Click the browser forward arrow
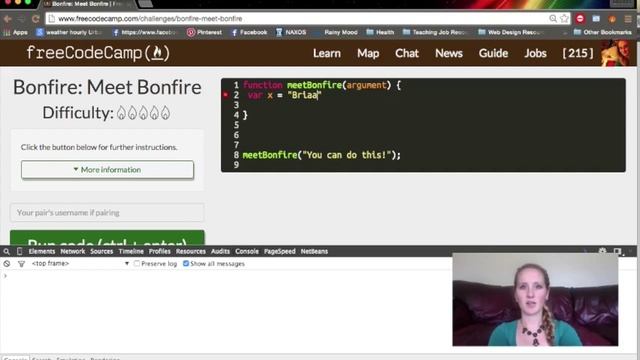 pyautogui.click(x=21, y=19)
